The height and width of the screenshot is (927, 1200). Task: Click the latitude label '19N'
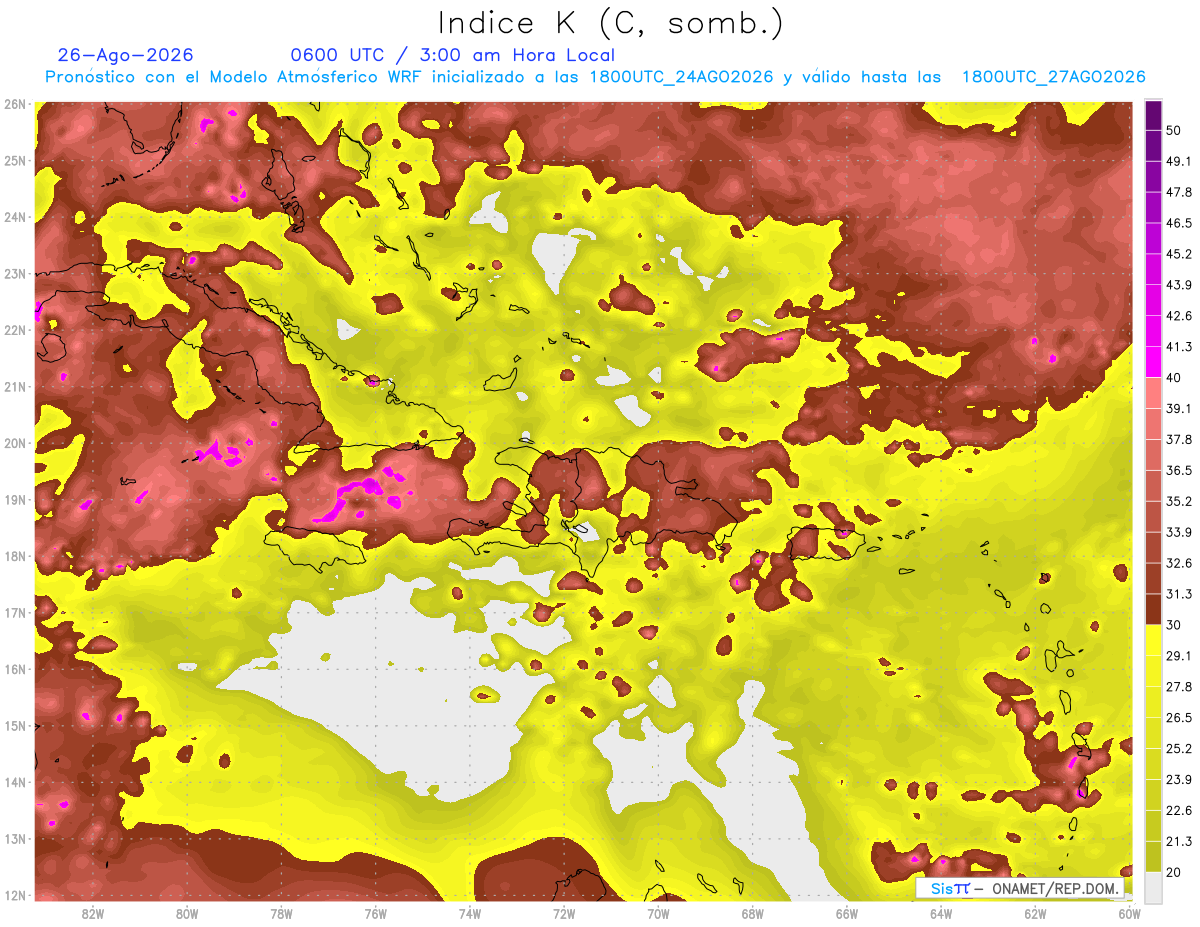[x=14, y=499]
